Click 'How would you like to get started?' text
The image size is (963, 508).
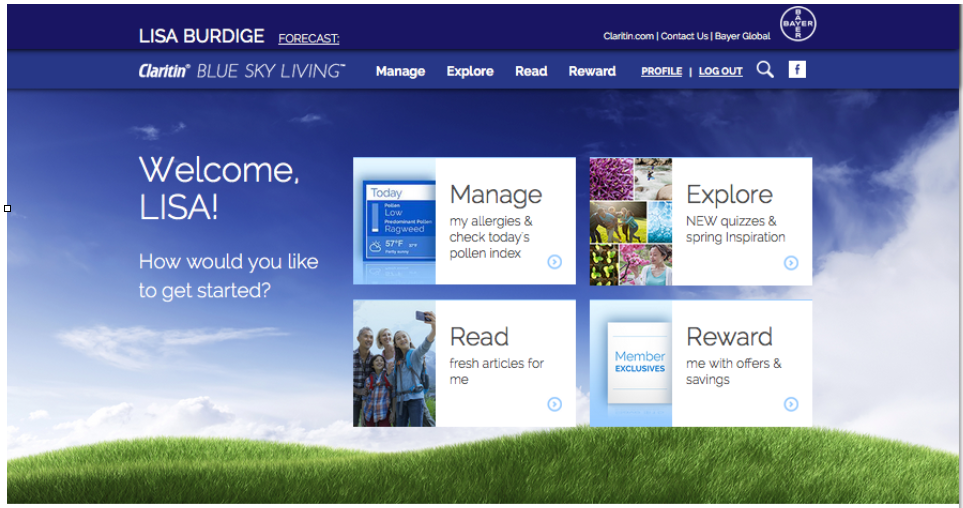pyautogui.click(x=228, y=276)
